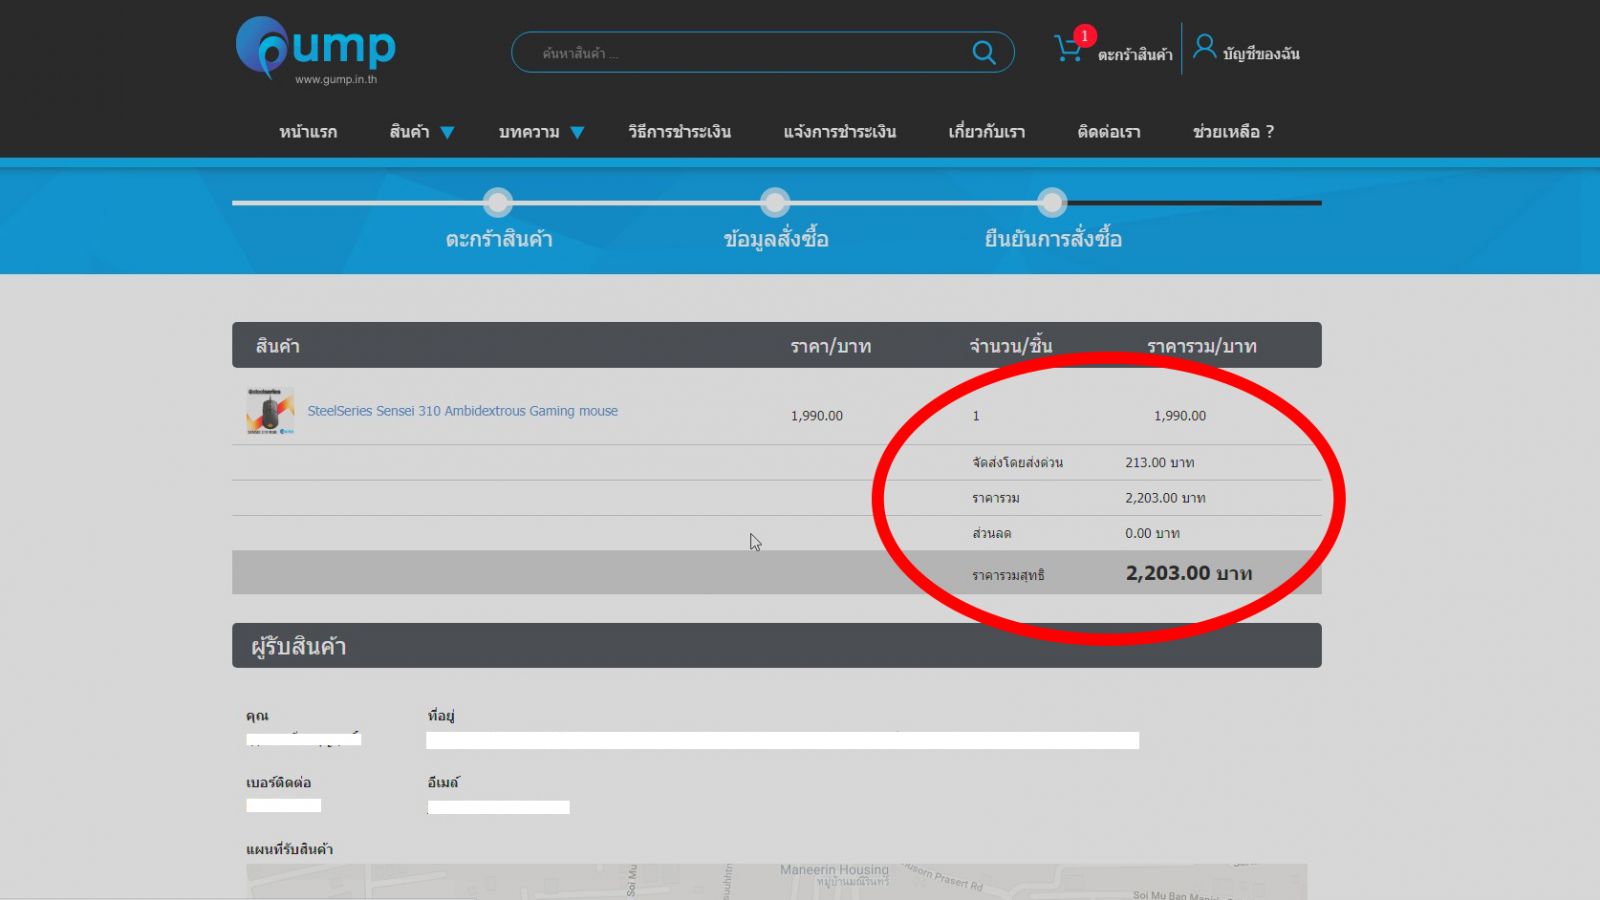1600x900 pixels.
Task: Click the SteelSeries mouse product thumbnail
Action: click(270, 411)
